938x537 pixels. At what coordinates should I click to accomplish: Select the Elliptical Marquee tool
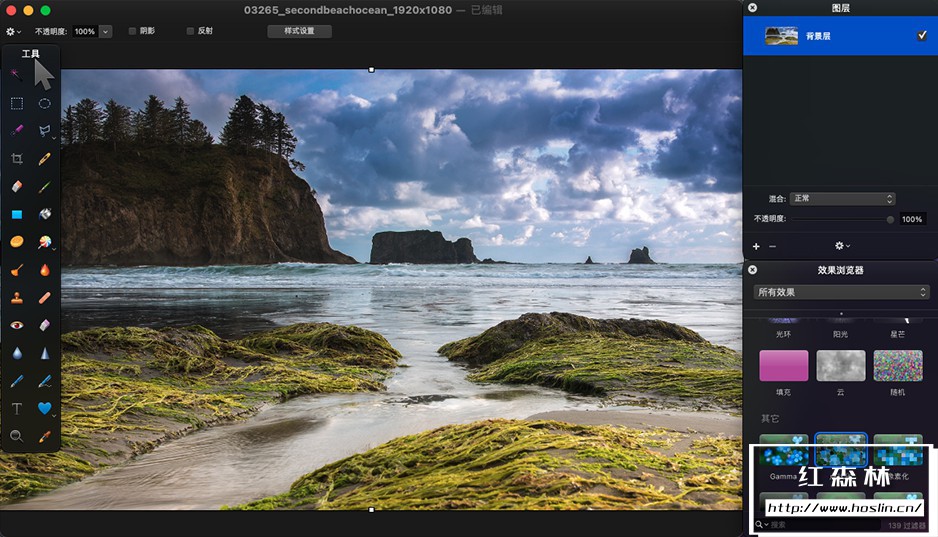(44, 103)
